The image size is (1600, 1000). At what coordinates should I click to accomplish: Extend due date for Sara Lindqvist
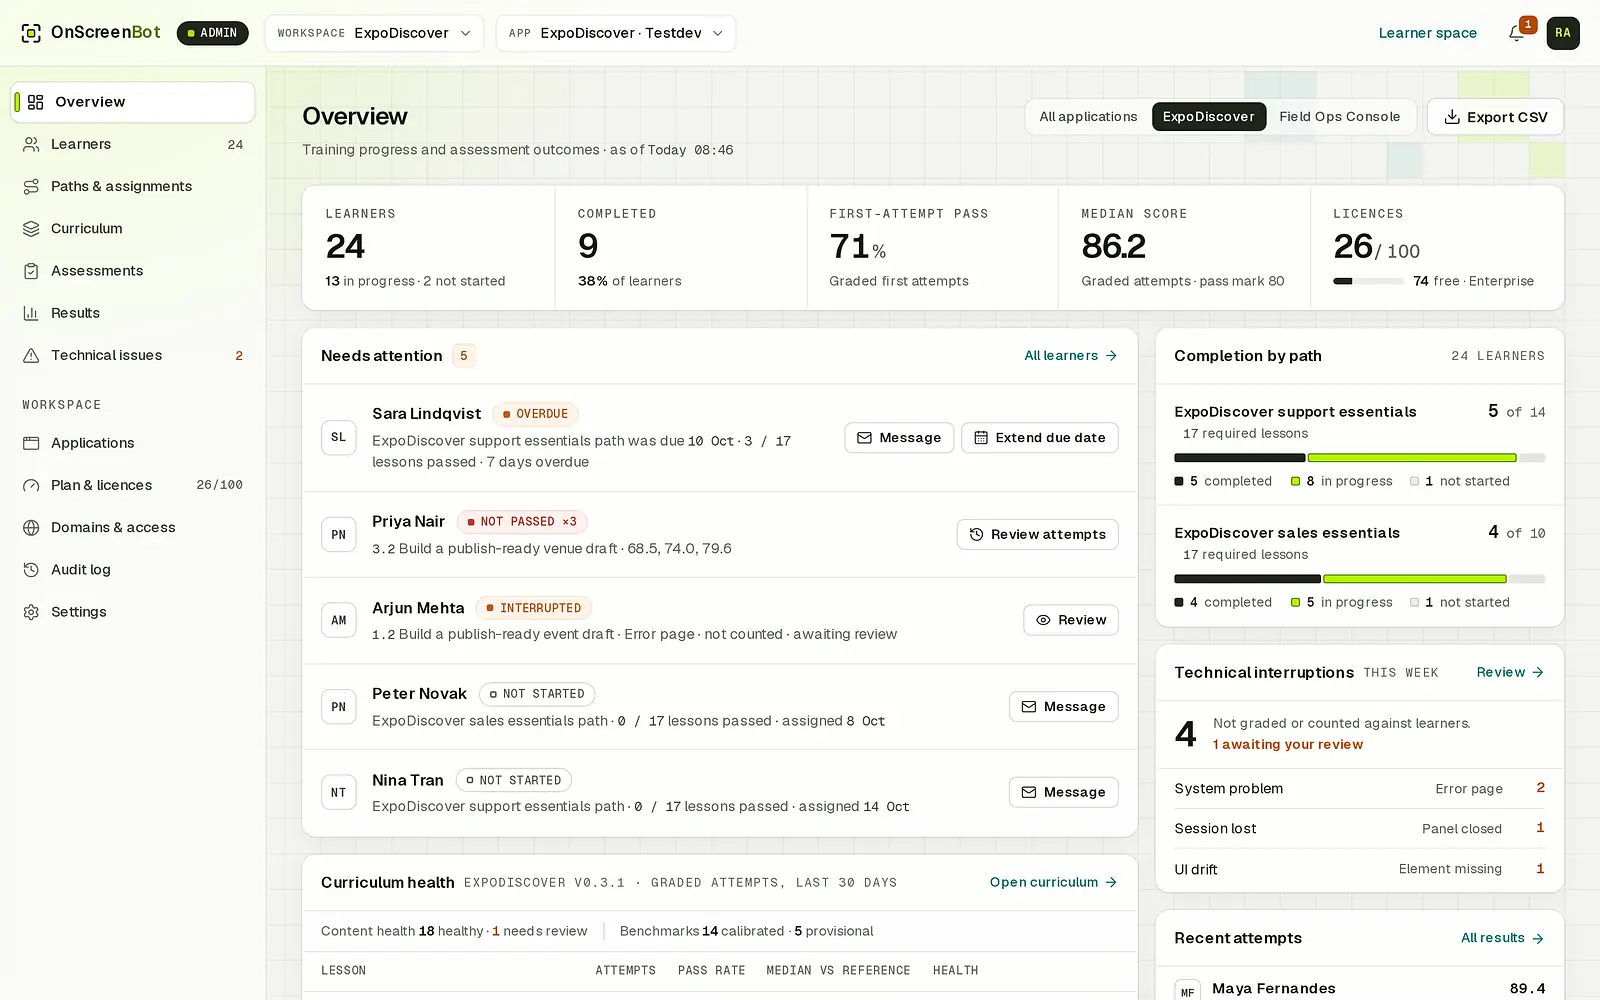(x=1040, y=438)
